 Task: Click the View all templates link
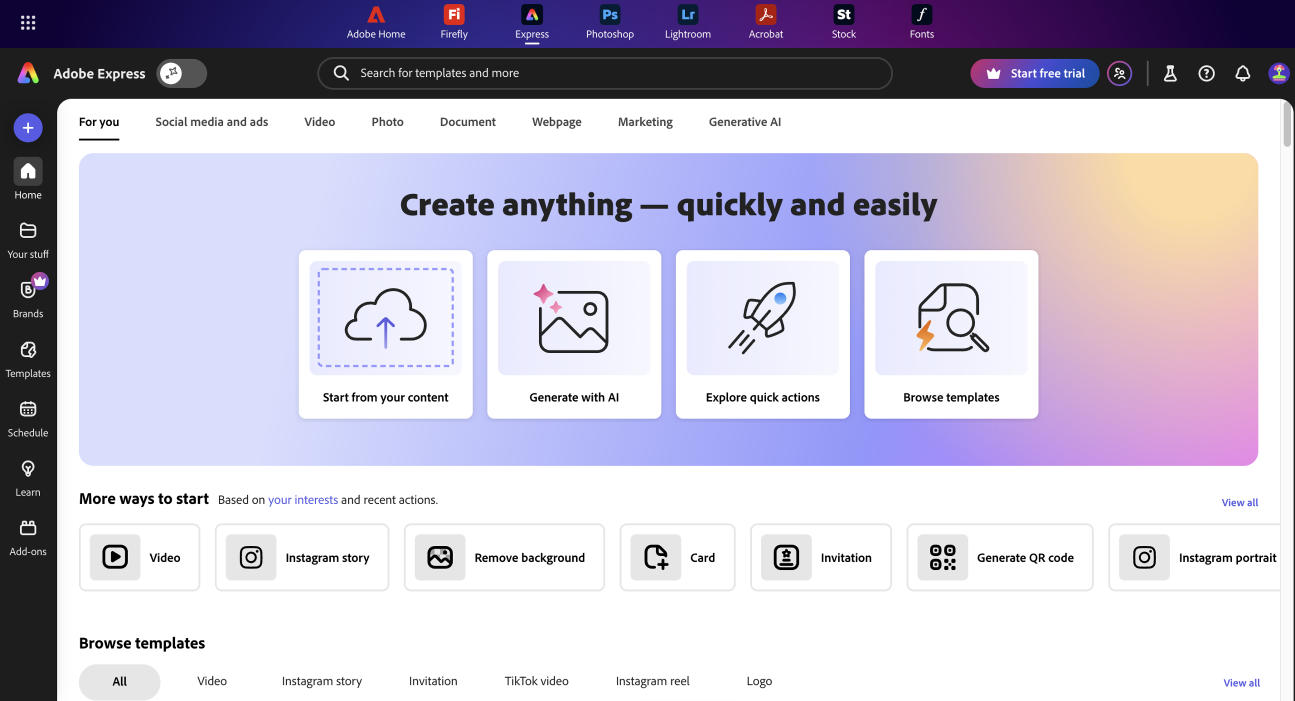coord(1241,682)
